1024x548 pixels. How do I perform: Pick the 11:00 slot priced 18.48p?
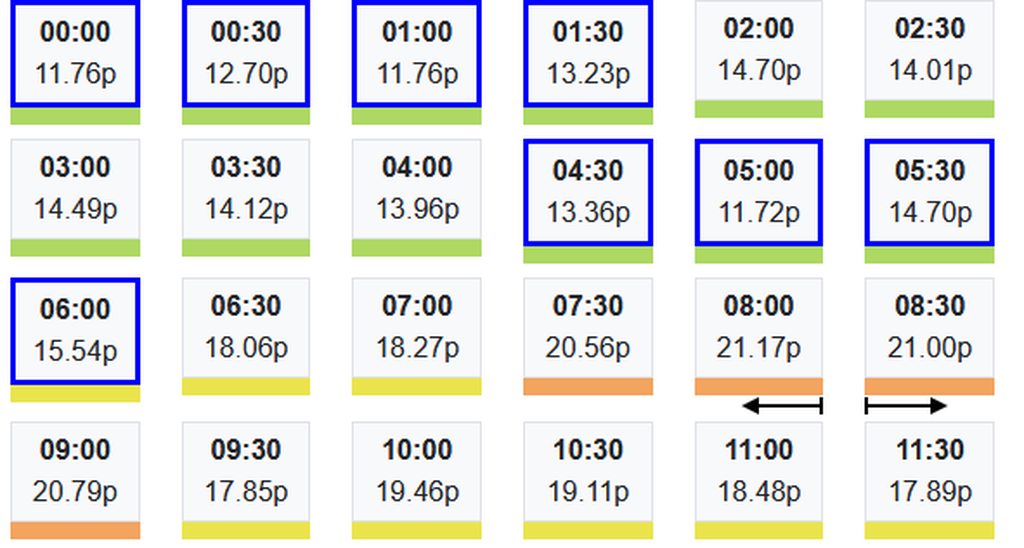click(x=759, y=472)
